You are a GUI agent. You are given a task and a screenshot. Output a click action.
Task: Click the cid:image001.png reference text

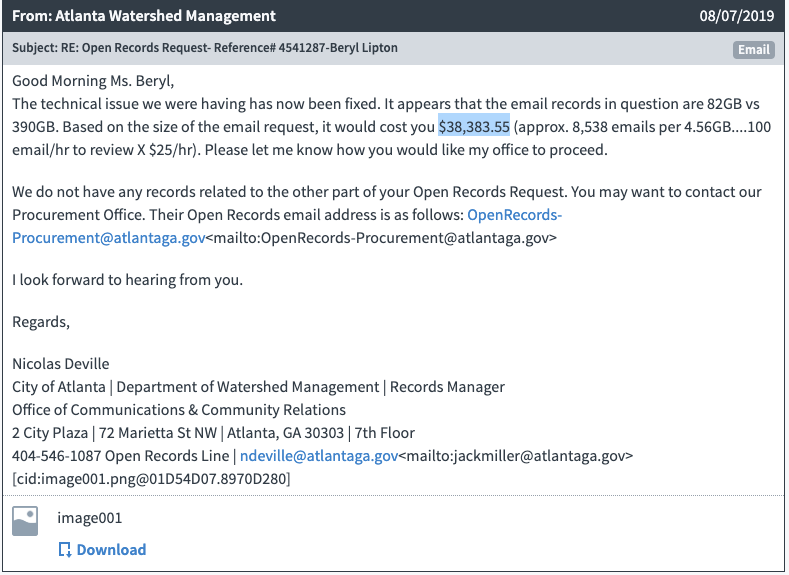(x=151, y=478)
